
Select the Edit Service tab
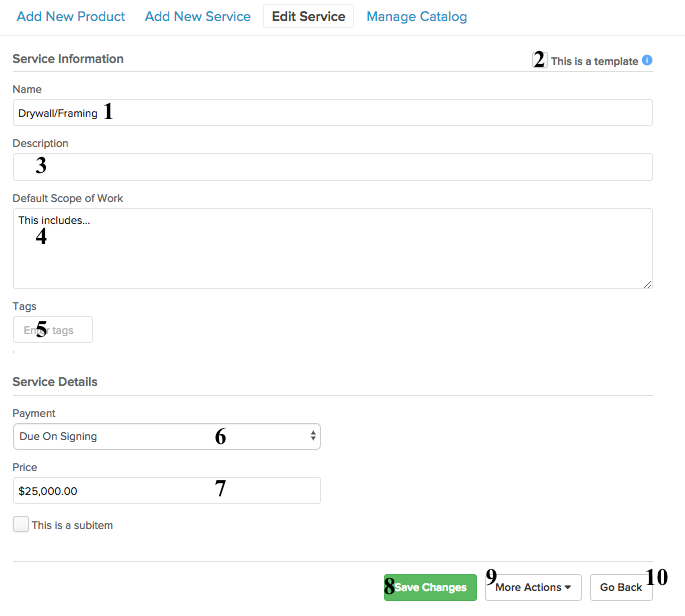[x=308, y=17]
